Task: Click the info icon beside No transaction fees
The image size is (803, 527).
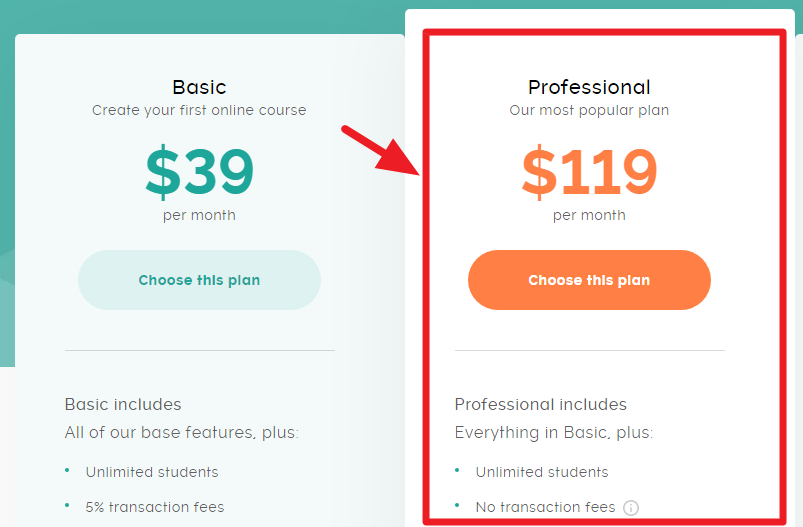Action: coord(630,508)
